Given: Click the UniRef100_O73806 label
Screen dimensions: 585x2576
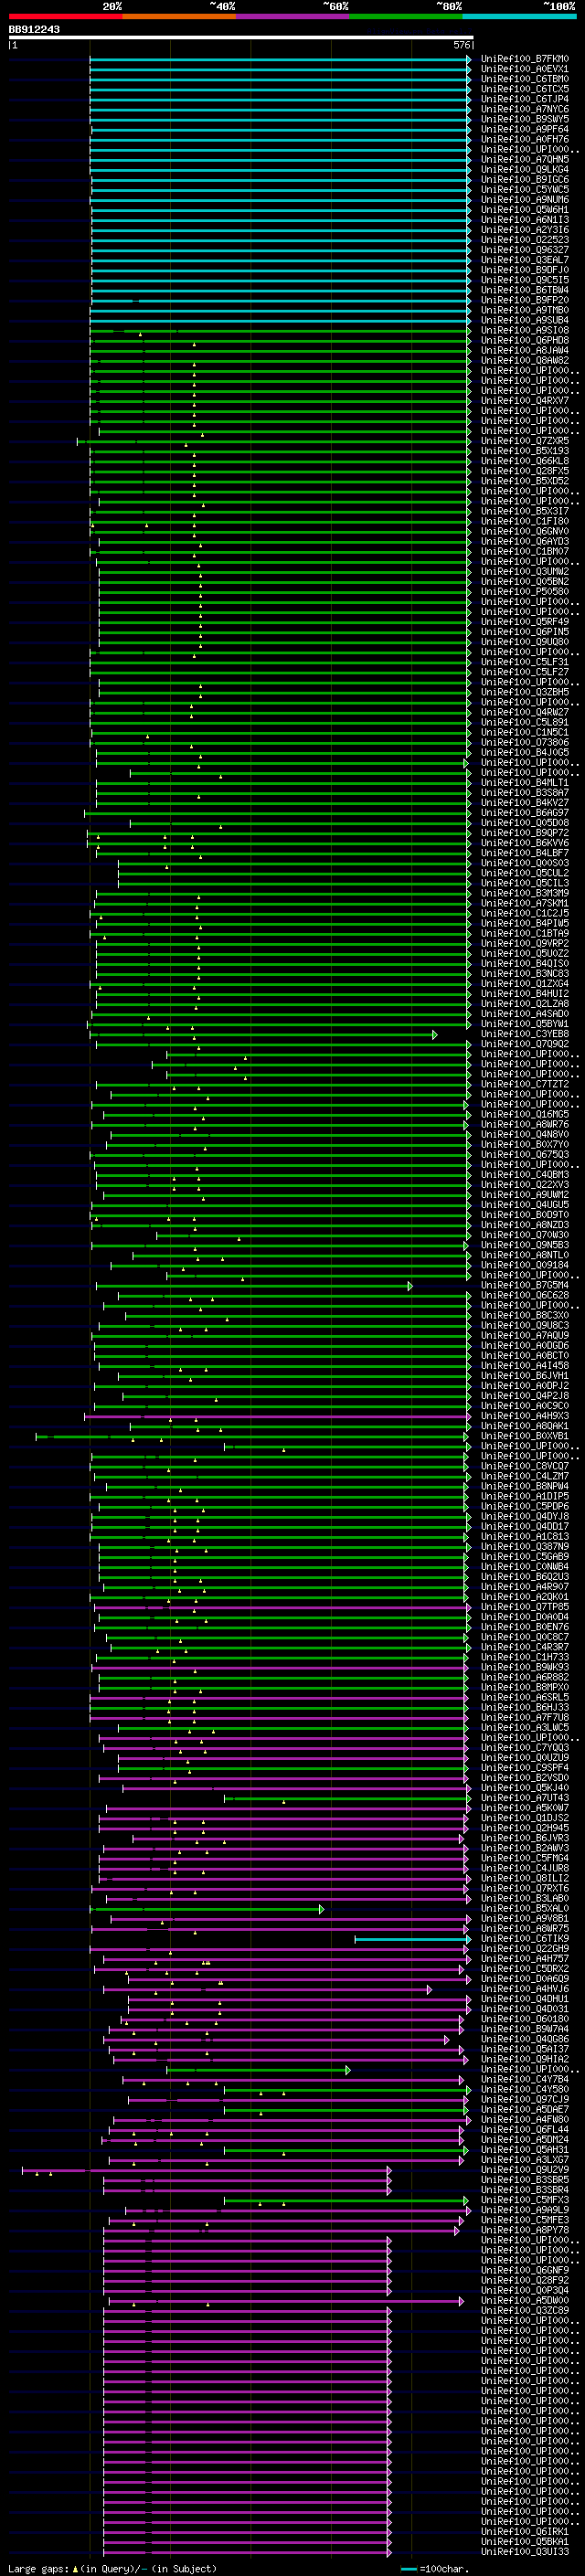Looking at the screenshot, I should [x=525, y=743].
